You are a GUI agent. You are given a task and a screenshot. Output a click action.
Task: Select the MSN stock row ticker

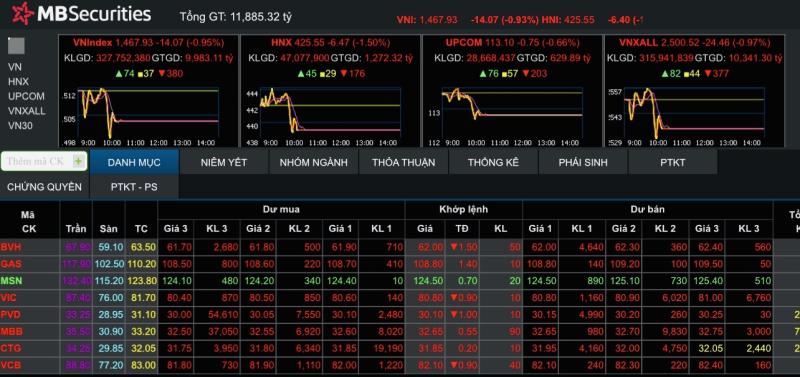coord(11,281)
